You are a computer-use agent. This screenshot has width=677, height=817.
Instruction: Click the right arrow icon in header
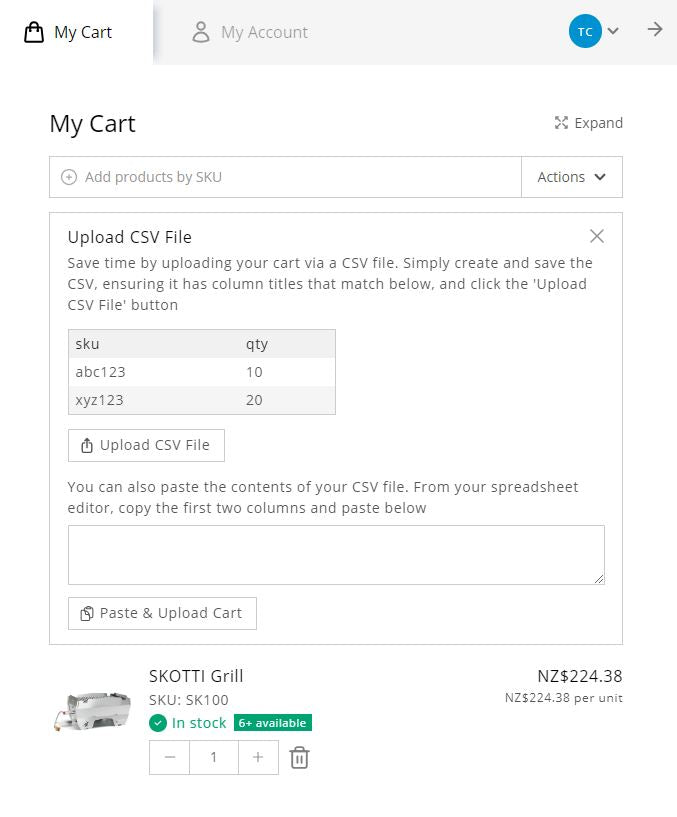655,29
